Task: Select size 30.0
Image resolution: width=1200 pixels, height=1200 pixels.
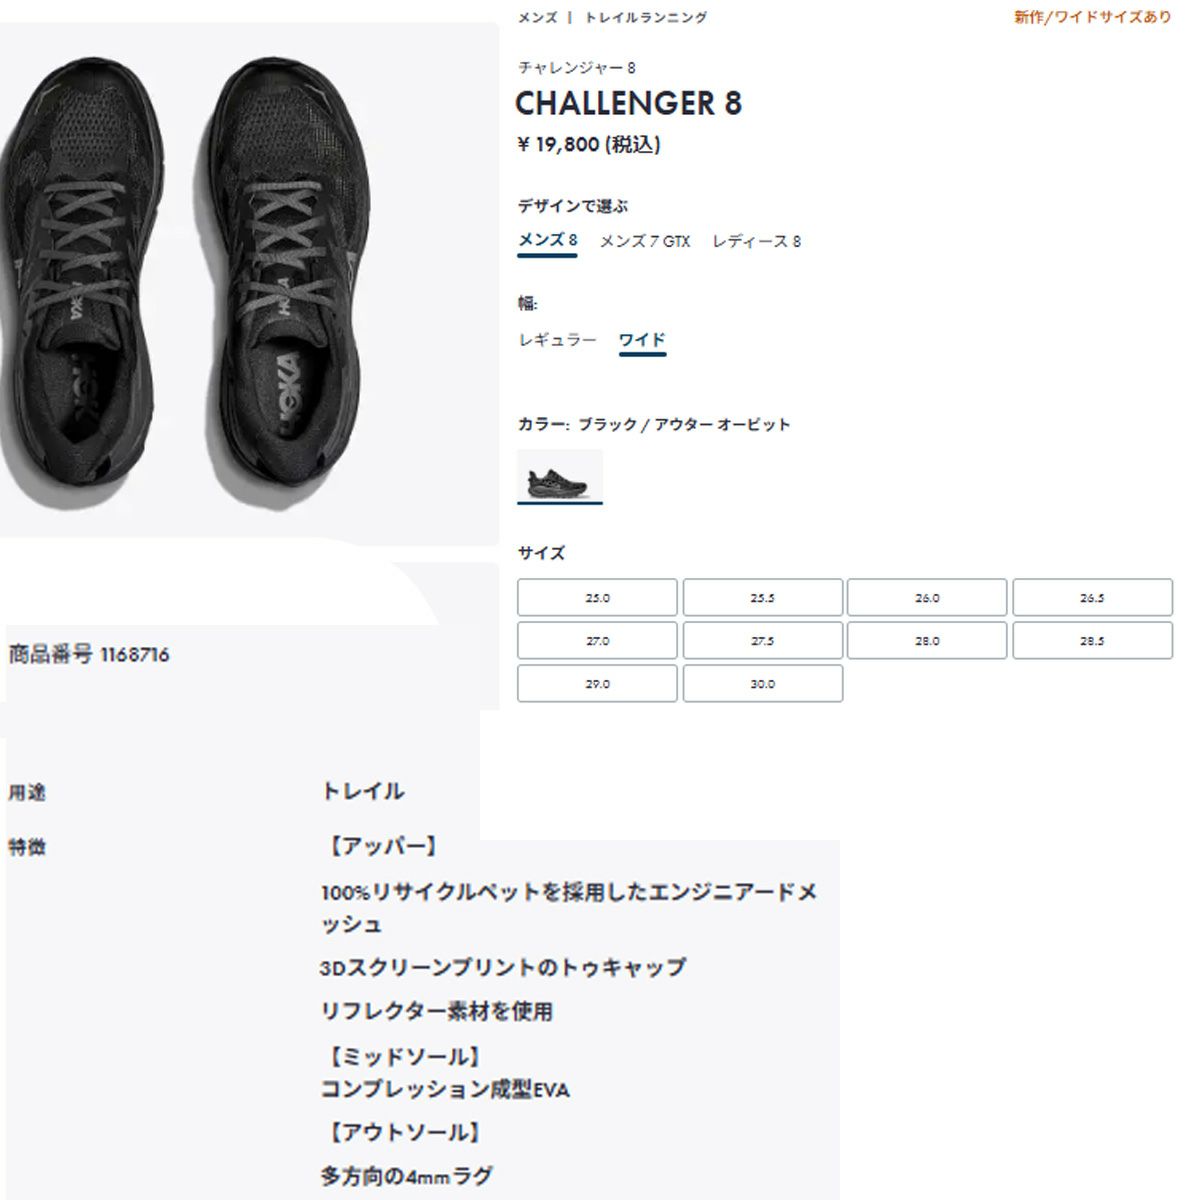Action: coord(762,684)
